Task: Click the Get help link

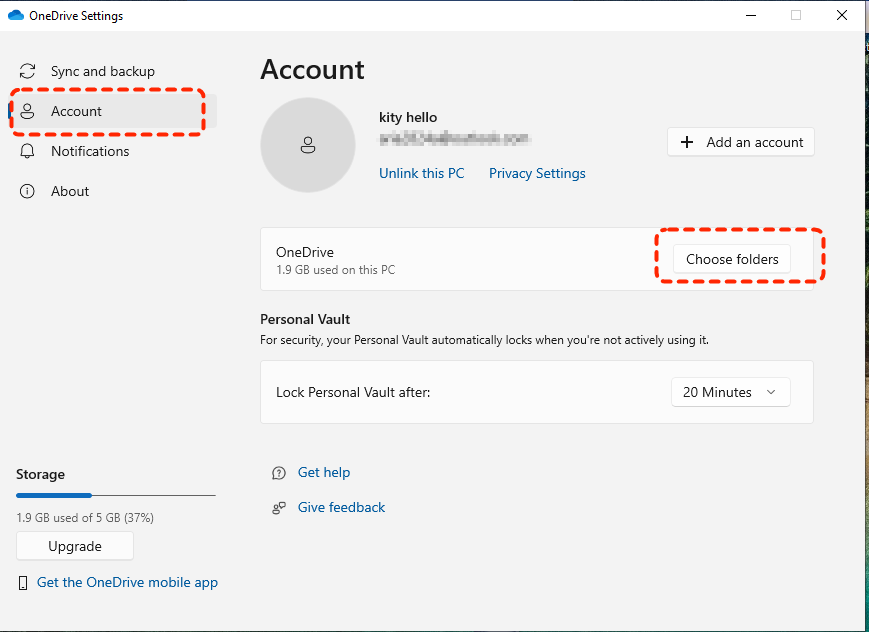Action: [324, 472]
